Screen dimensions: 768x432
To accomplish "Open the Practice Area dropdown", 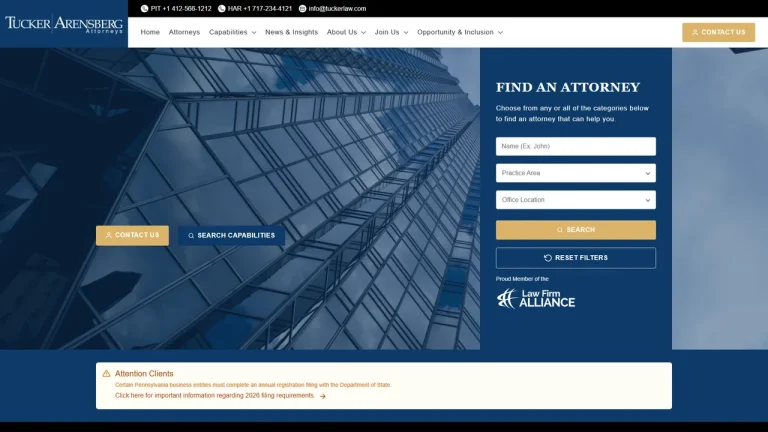I will 576,173.
